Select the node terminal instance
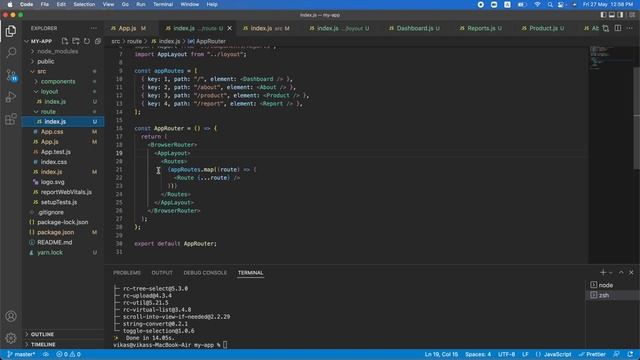Viewport: 640px width, 360px height. [x=612, y=285]
